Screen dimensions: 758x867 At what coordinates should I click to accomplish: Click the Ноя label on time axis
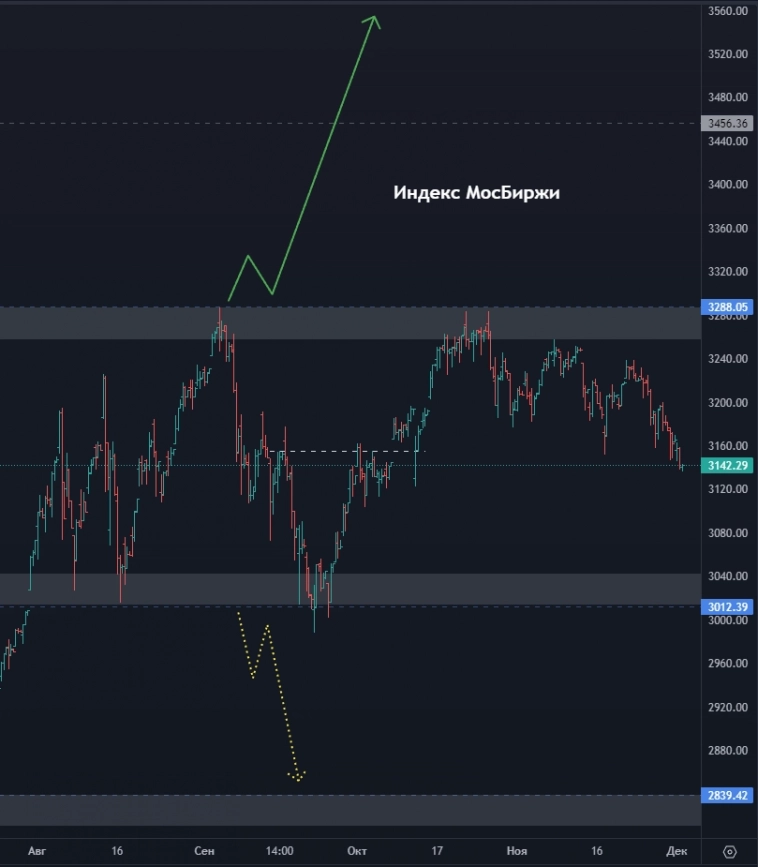(x=516, y=851)
